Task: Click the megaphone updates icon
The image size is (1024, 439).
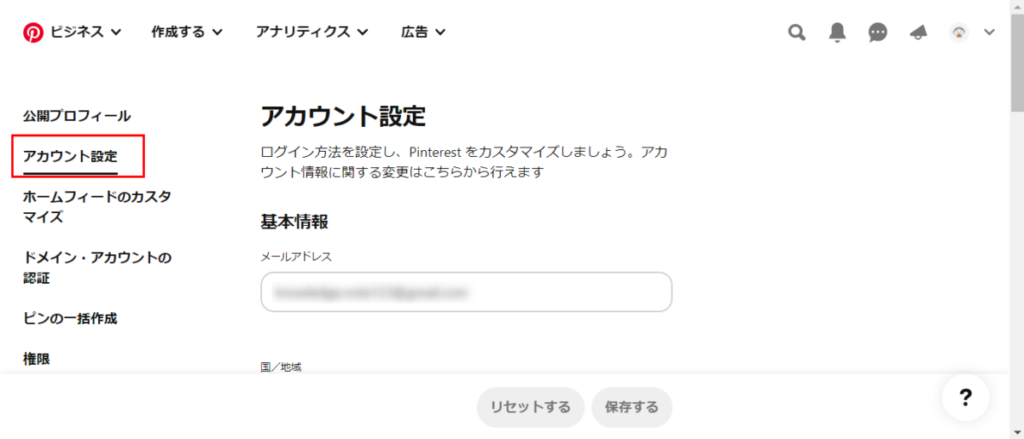Action: 918,32
